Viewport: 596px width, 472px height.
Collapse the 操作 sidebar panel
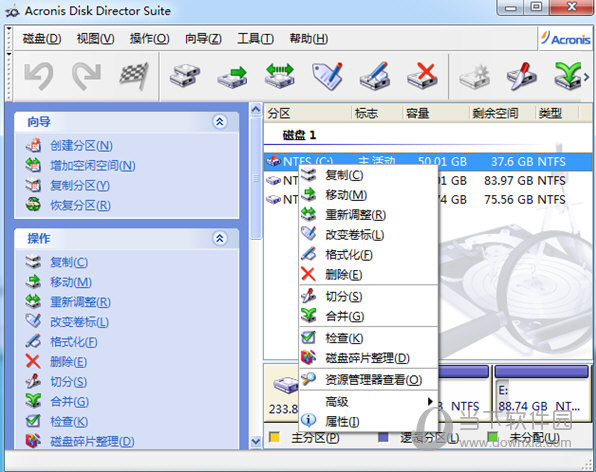[220, 238]
